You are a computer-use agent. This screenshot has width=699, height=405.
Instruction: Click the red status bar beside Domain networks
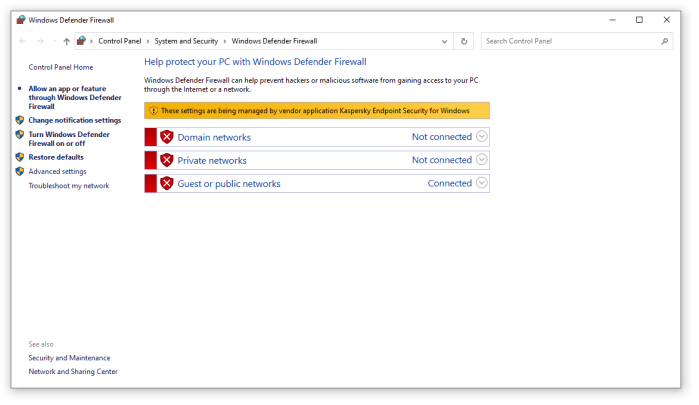click(x=150, y=137)
